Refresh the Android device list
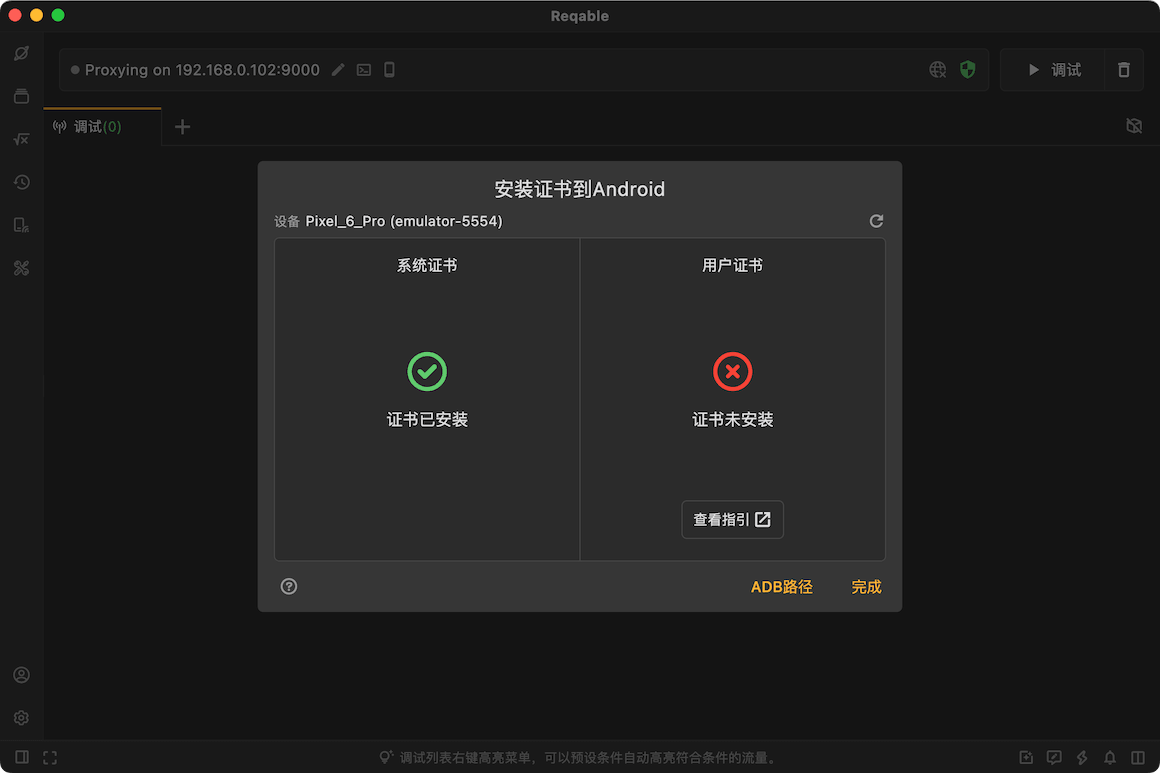 (x=876, y=221)
